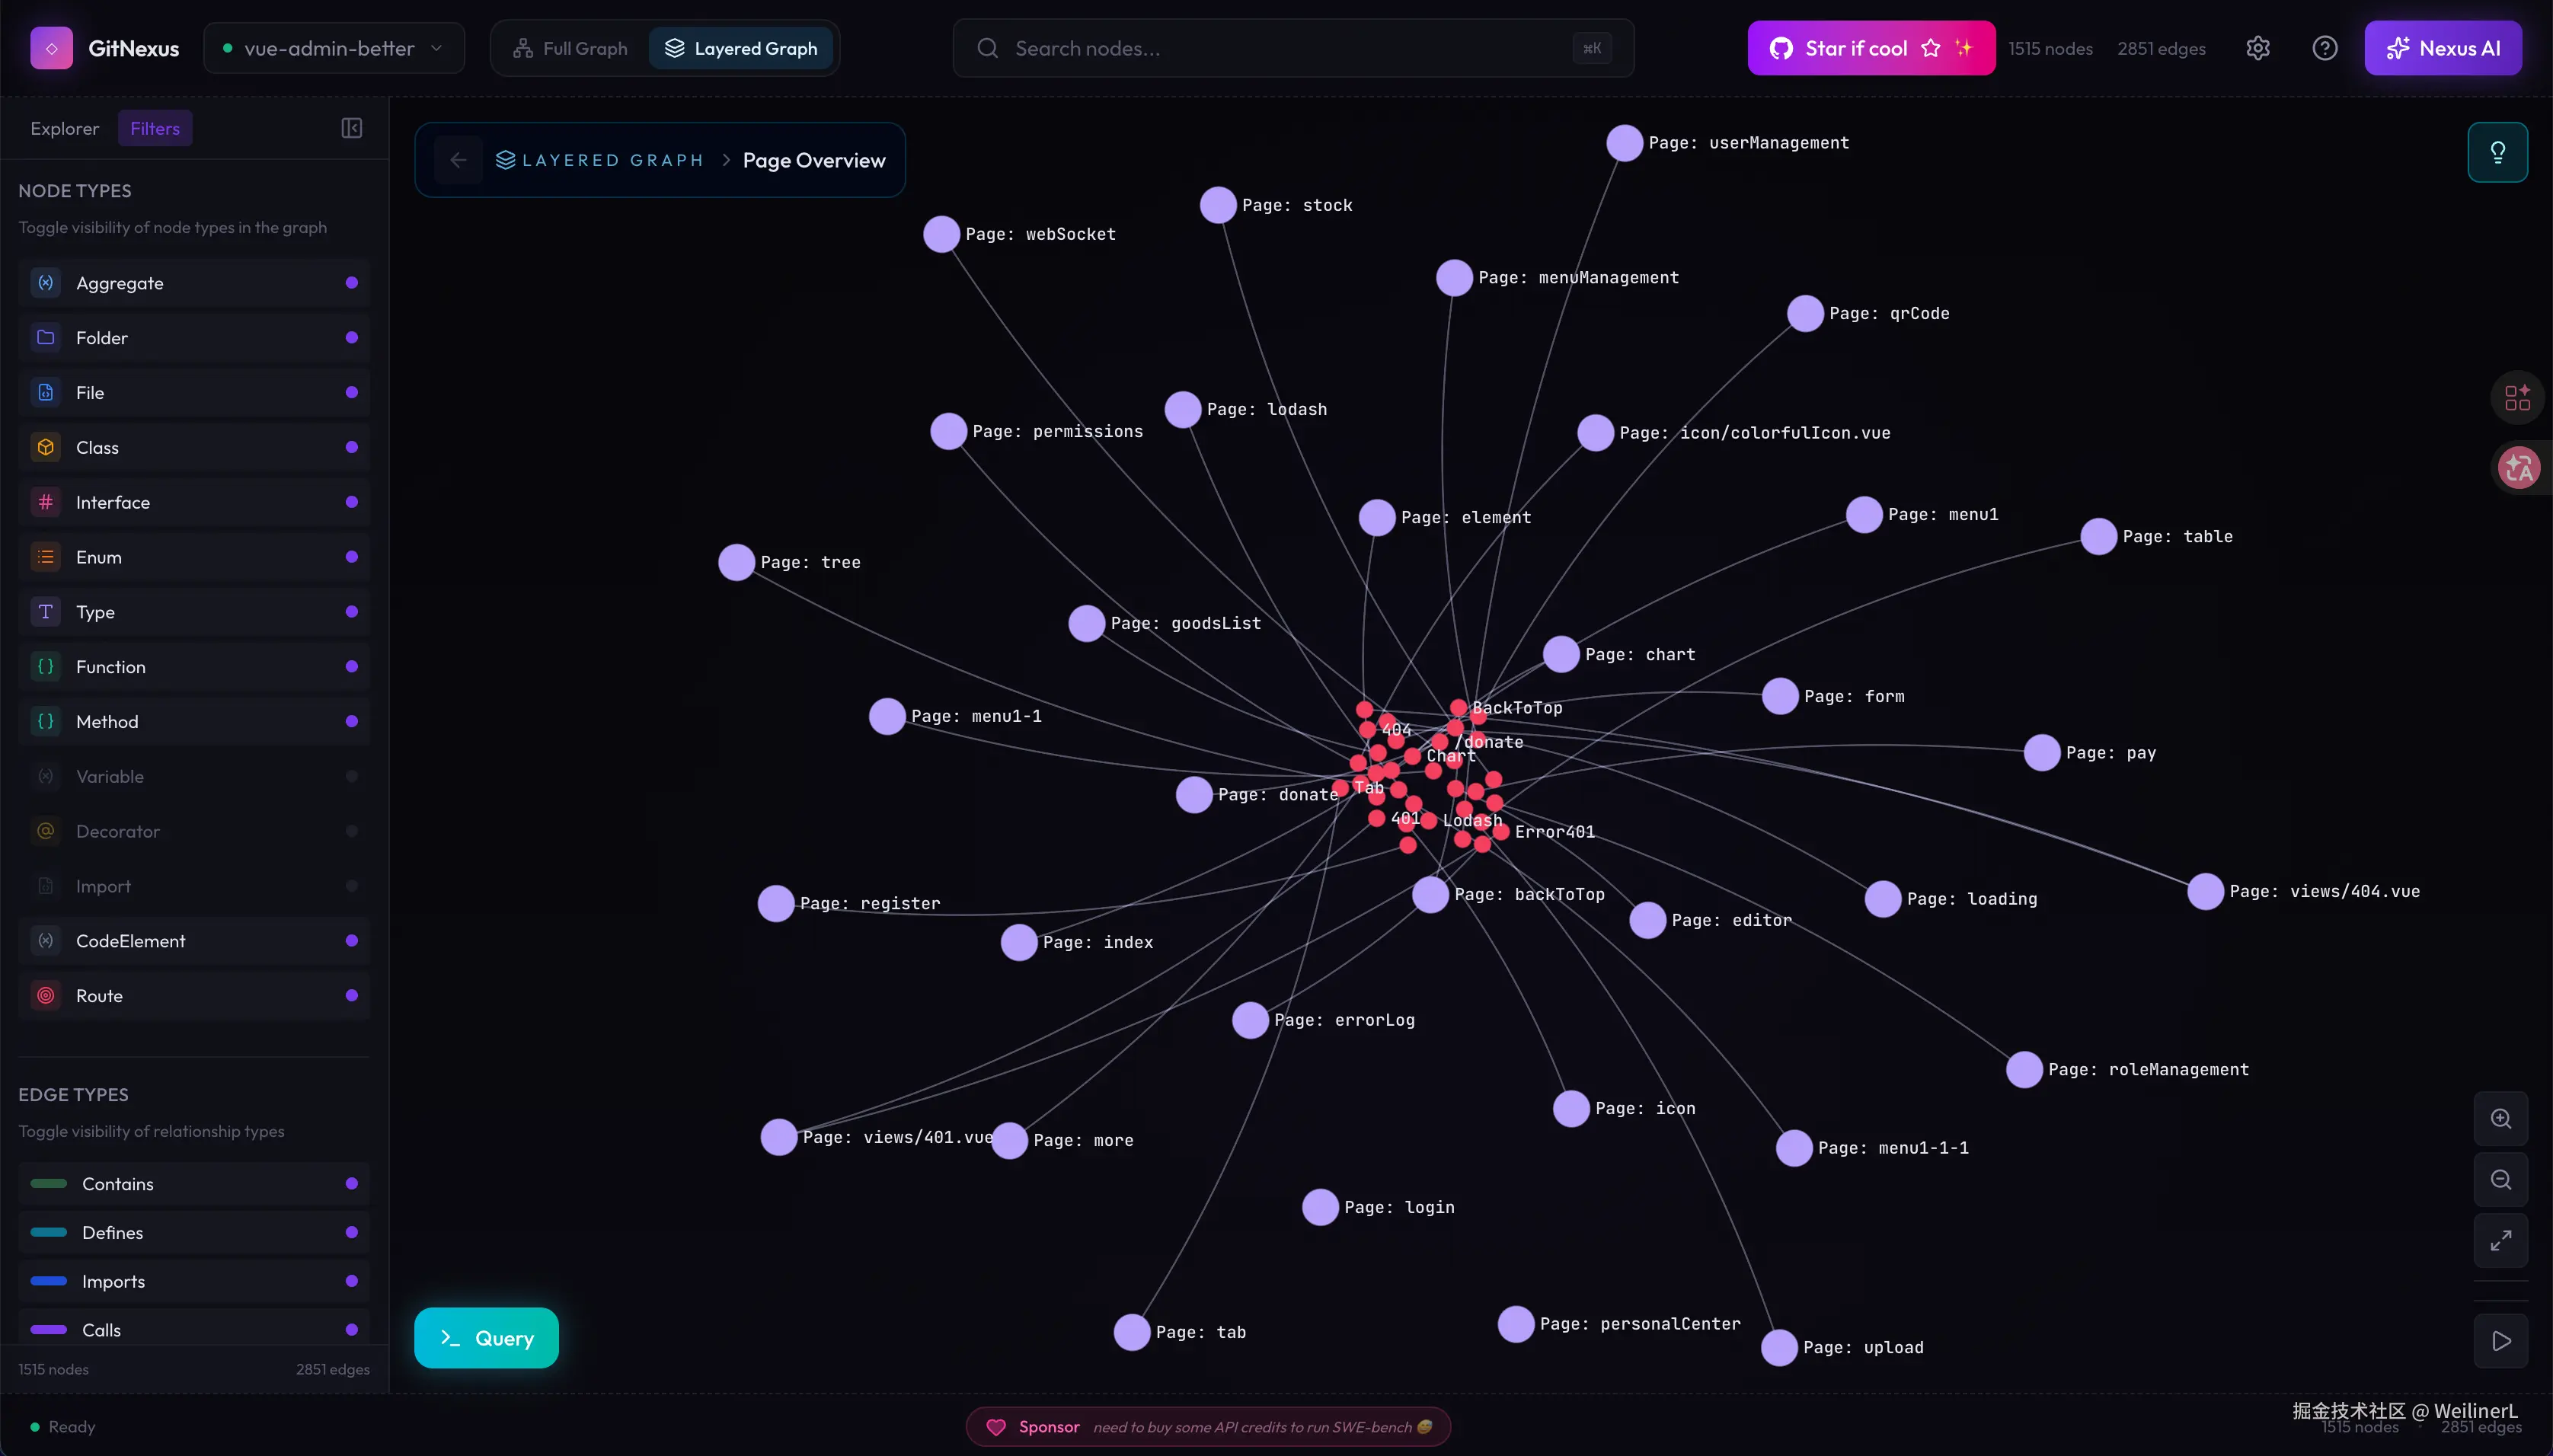Switch to the Filters tab
Screen dimensions: 2553x1456
(x=155, y=128)
